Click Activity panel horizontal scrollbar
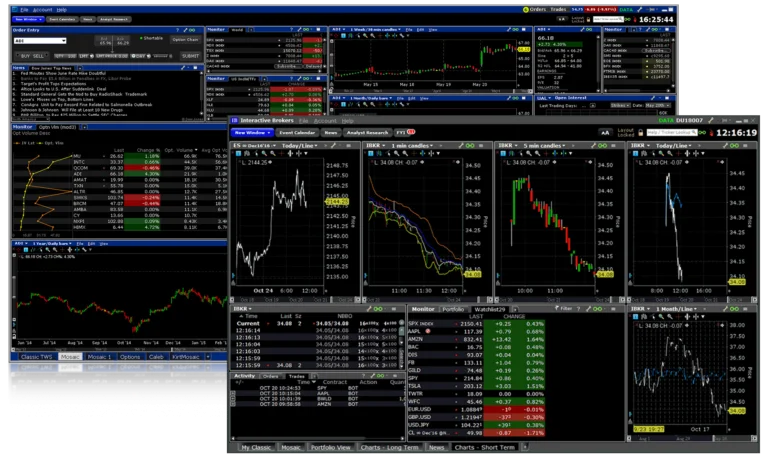768x460 pixels. (318, 438)
